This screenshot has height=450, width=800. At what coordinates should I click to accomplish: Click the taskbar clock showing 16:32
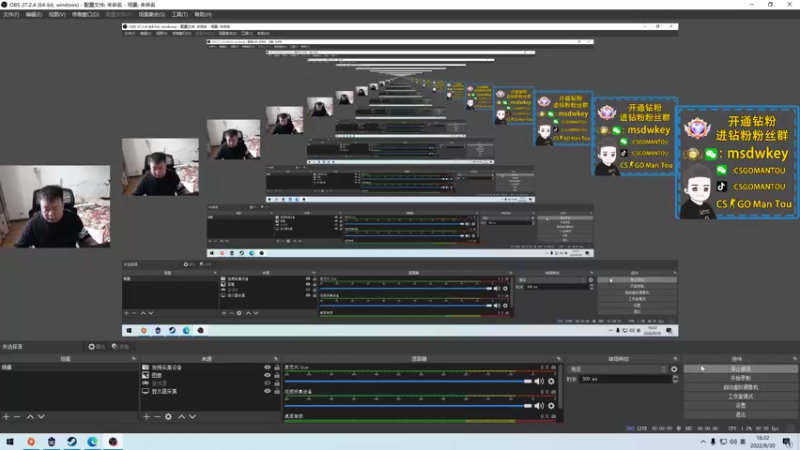pos(762,442)
